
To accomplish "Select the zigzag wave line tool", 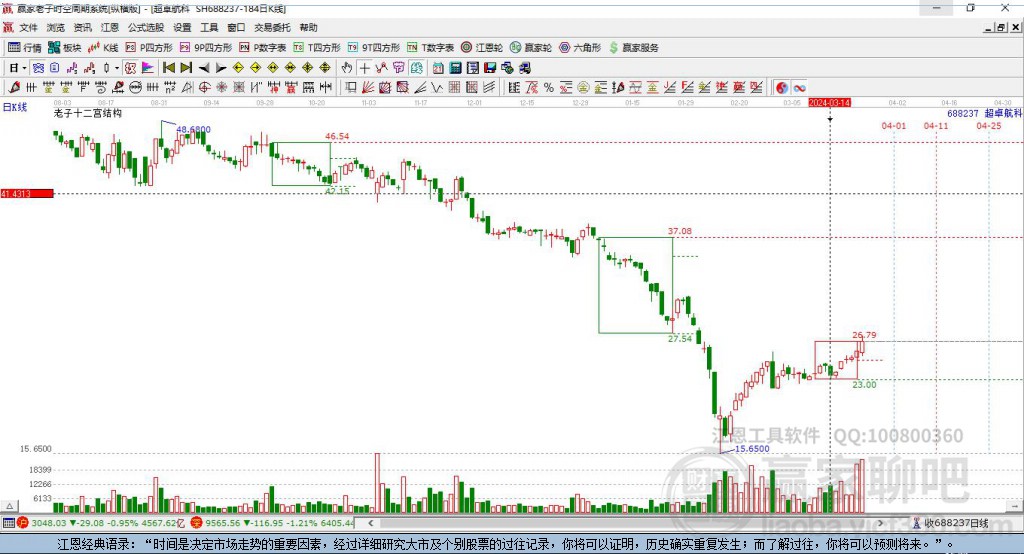I will tap(436, 88).
